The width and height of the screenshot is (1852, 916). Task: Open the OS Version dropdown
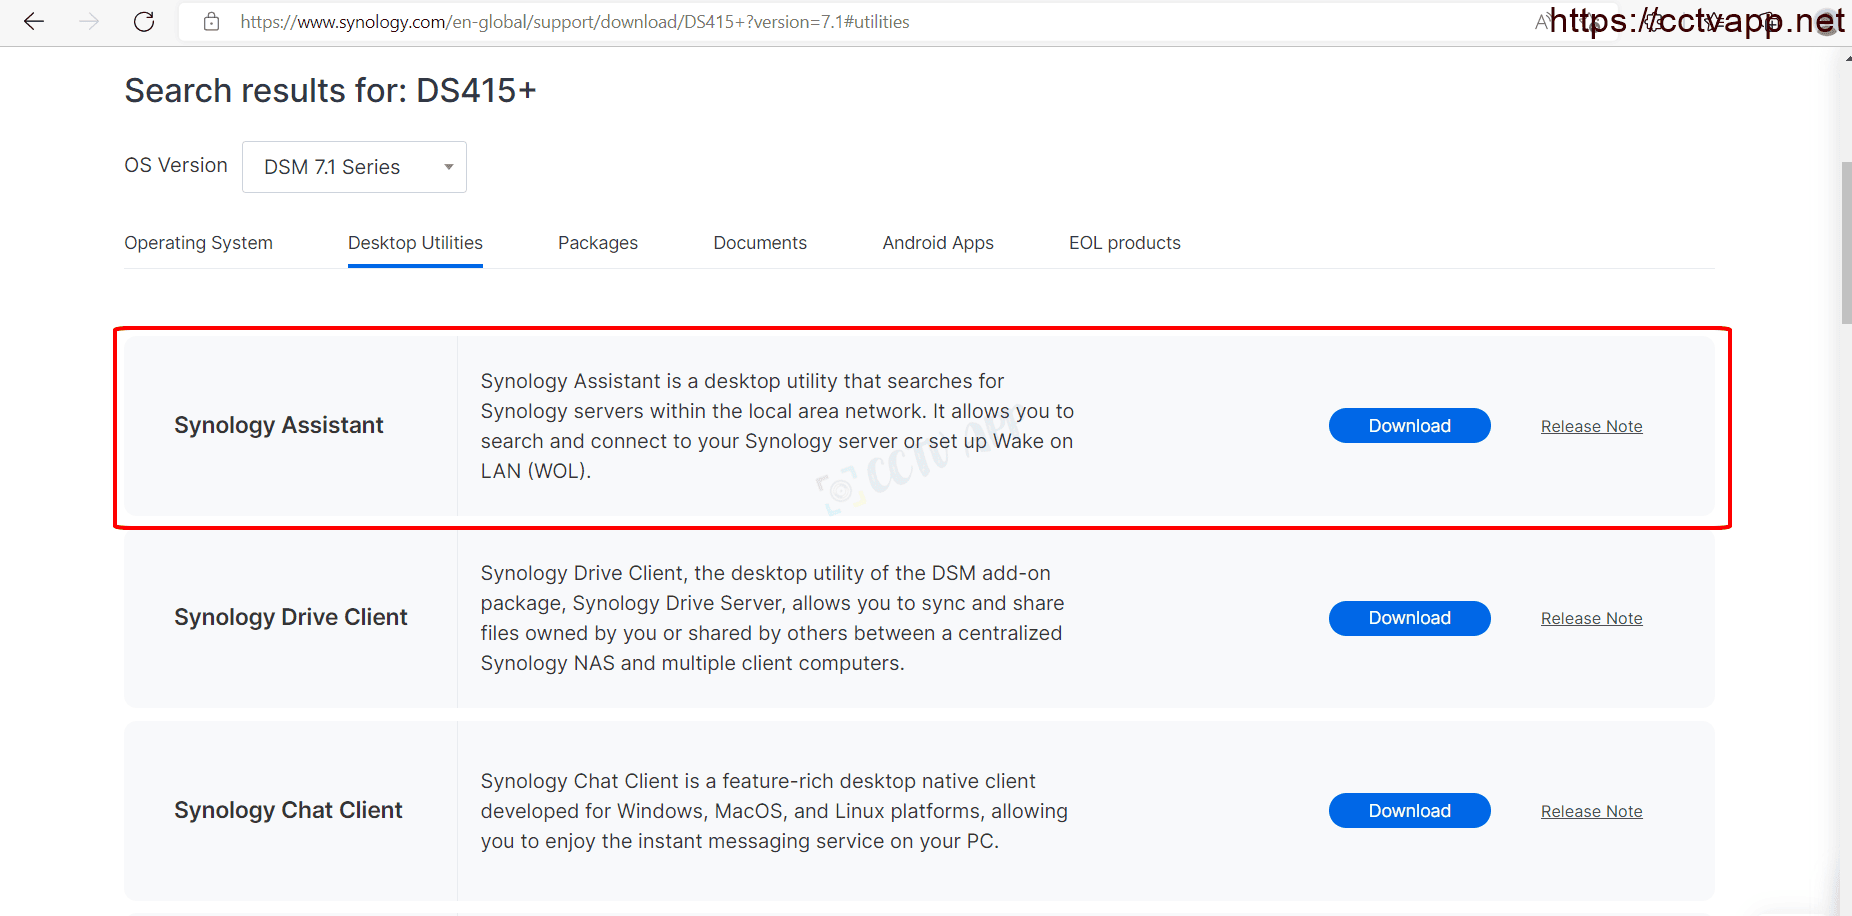click(x=354, y=167)
